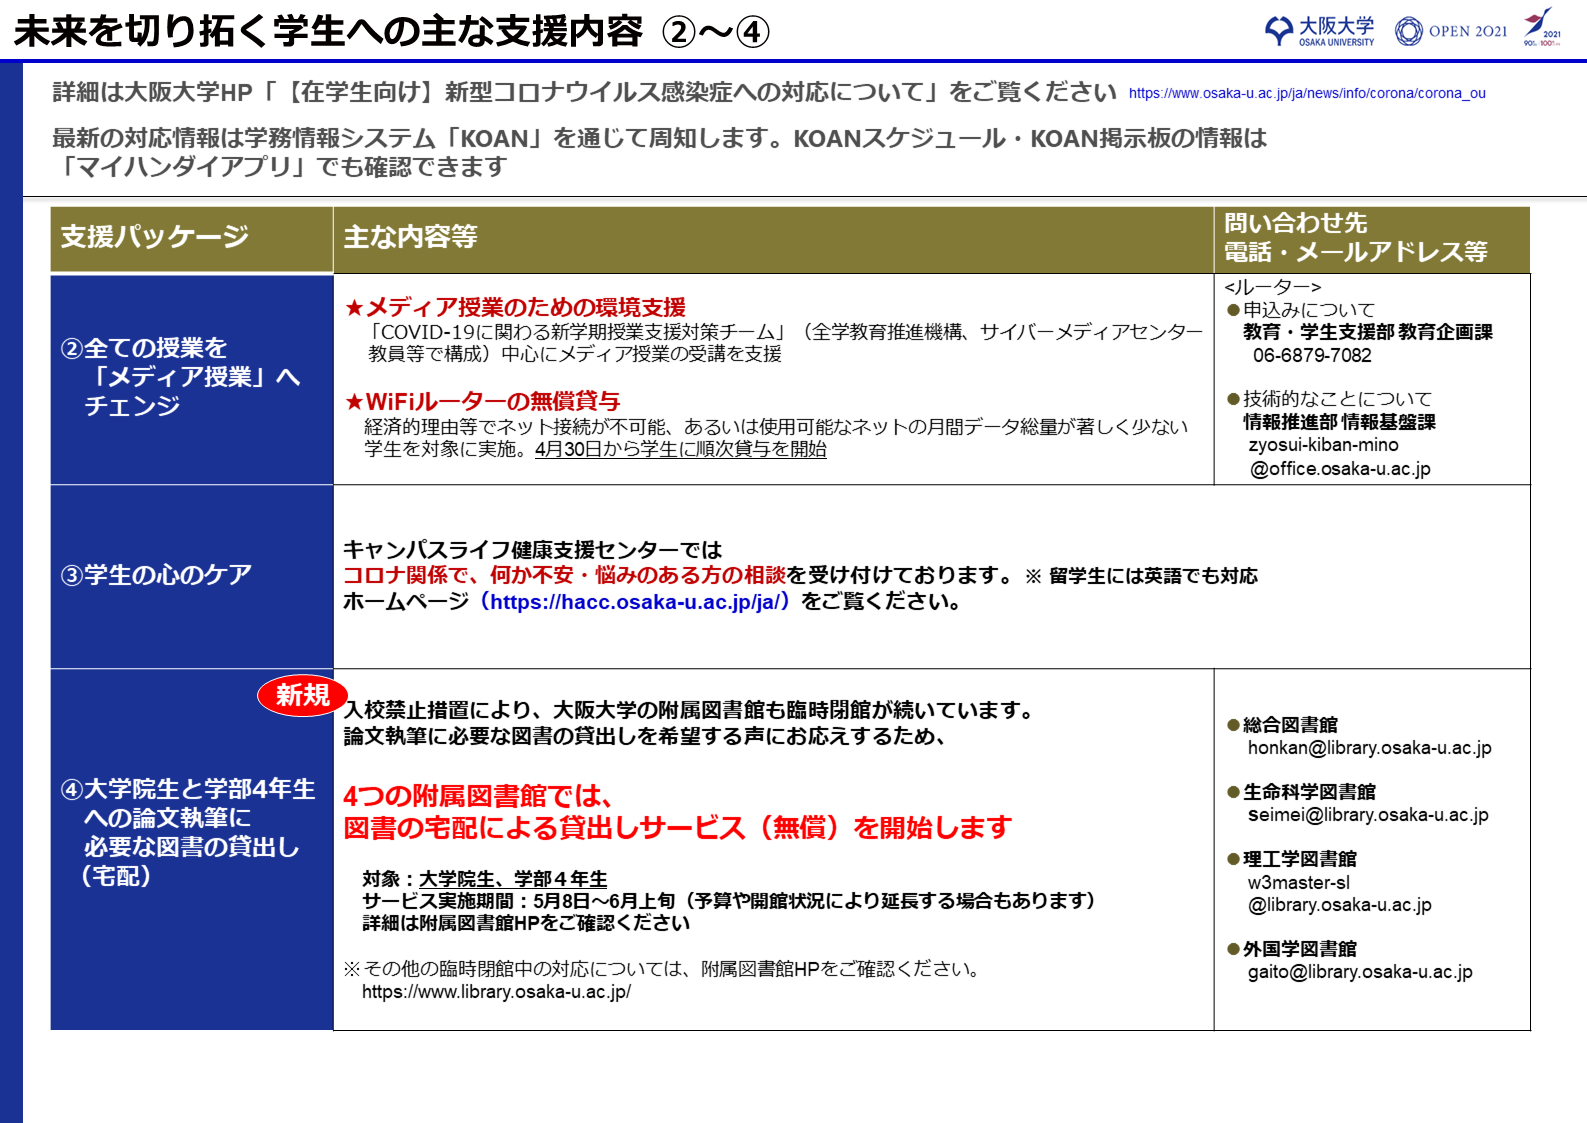Click the 支援パッケージ column header
The height and width of the screenshot is (1123, 1587).
(155, 237)
